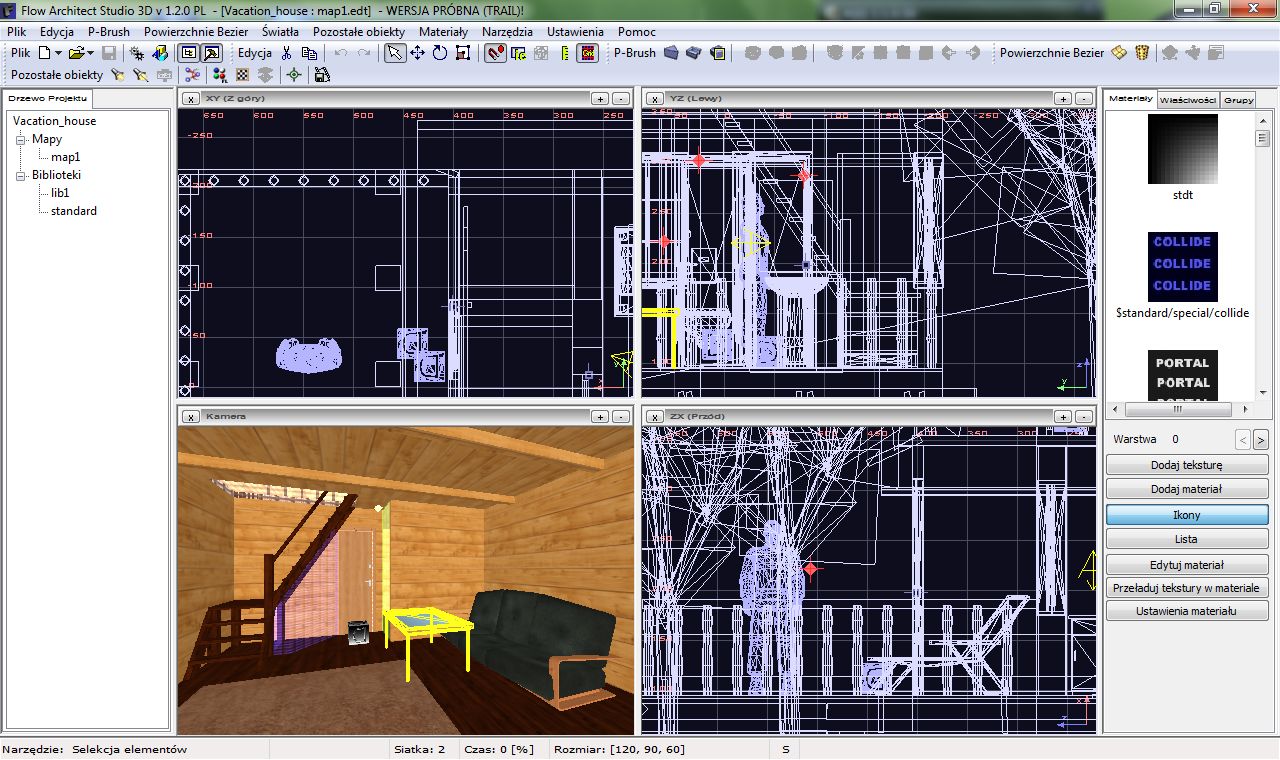Click the Dodaj teksturę button
1280x760 pixels.
[1187, 465]
